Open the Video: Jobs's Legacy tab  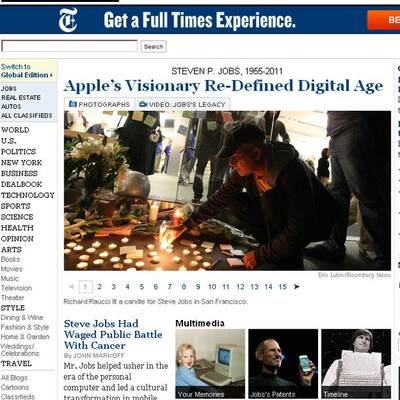coord(183,104)
